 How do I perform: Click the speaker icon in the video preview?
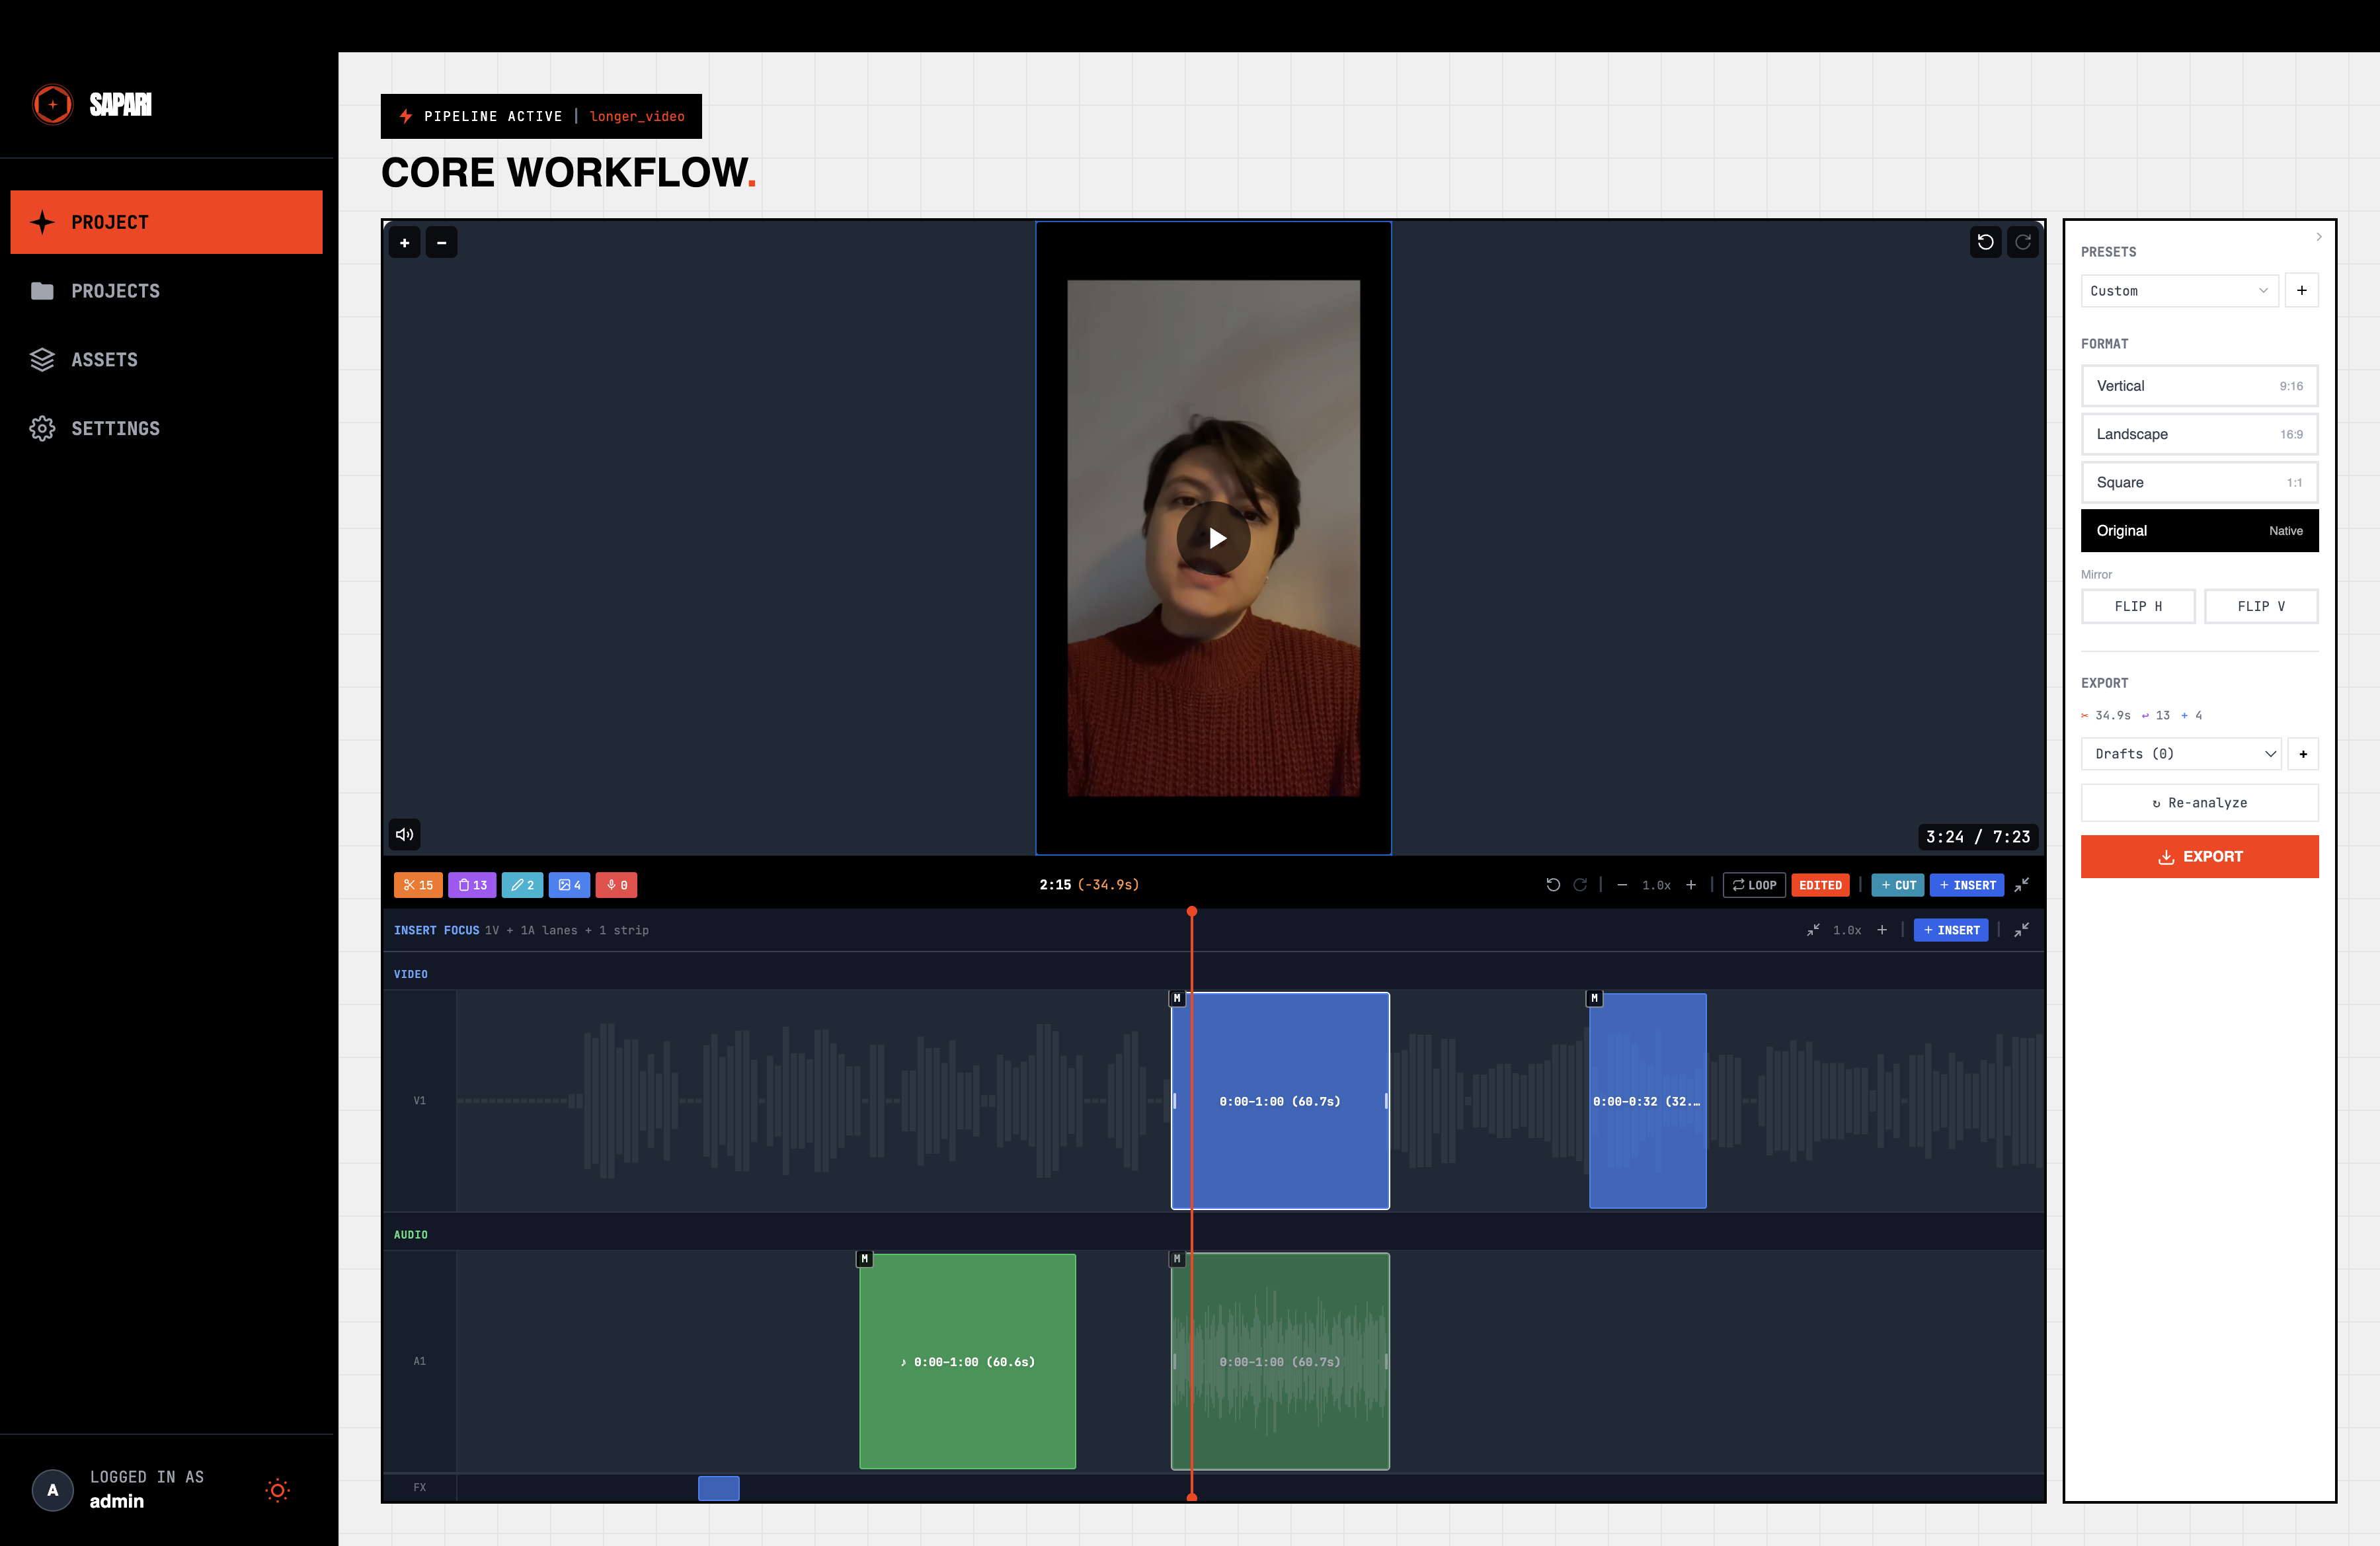tap(404, 834)
